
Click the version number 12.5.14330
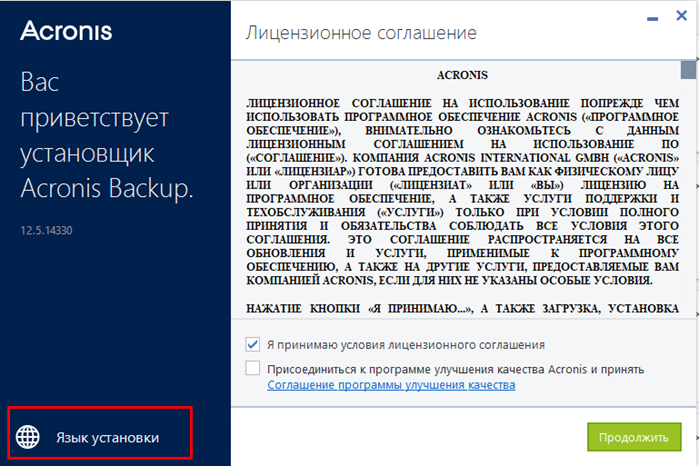tap(46, 231)
